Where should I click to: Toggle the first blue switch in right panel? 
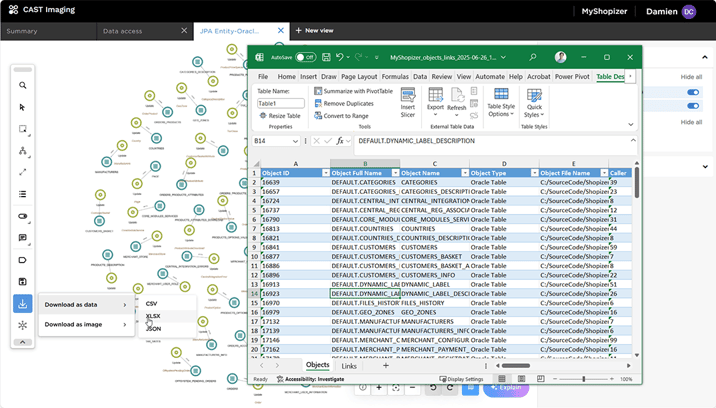(x=693, y=92)
